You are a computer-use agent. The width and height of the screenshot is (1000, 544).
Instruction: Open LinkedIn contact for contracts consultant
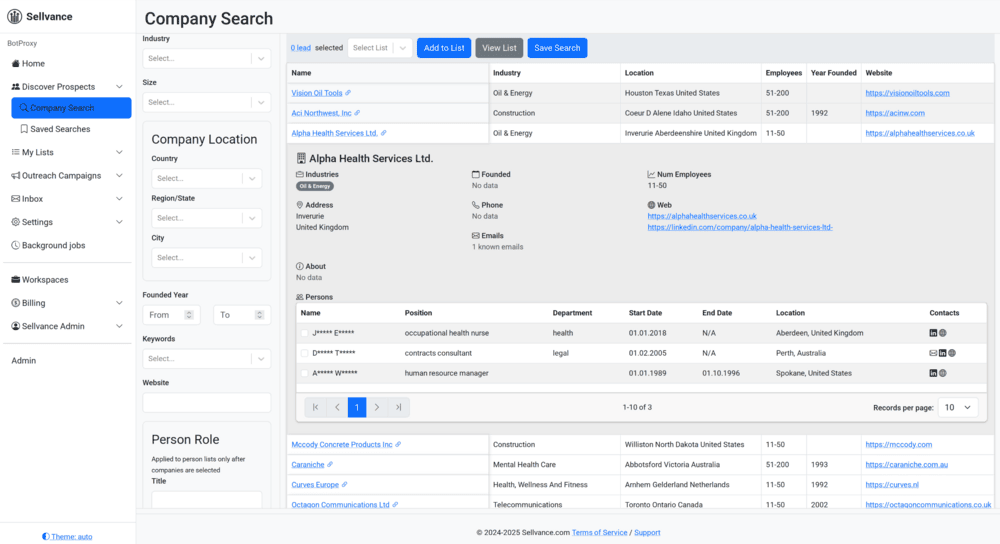point(943,353)
